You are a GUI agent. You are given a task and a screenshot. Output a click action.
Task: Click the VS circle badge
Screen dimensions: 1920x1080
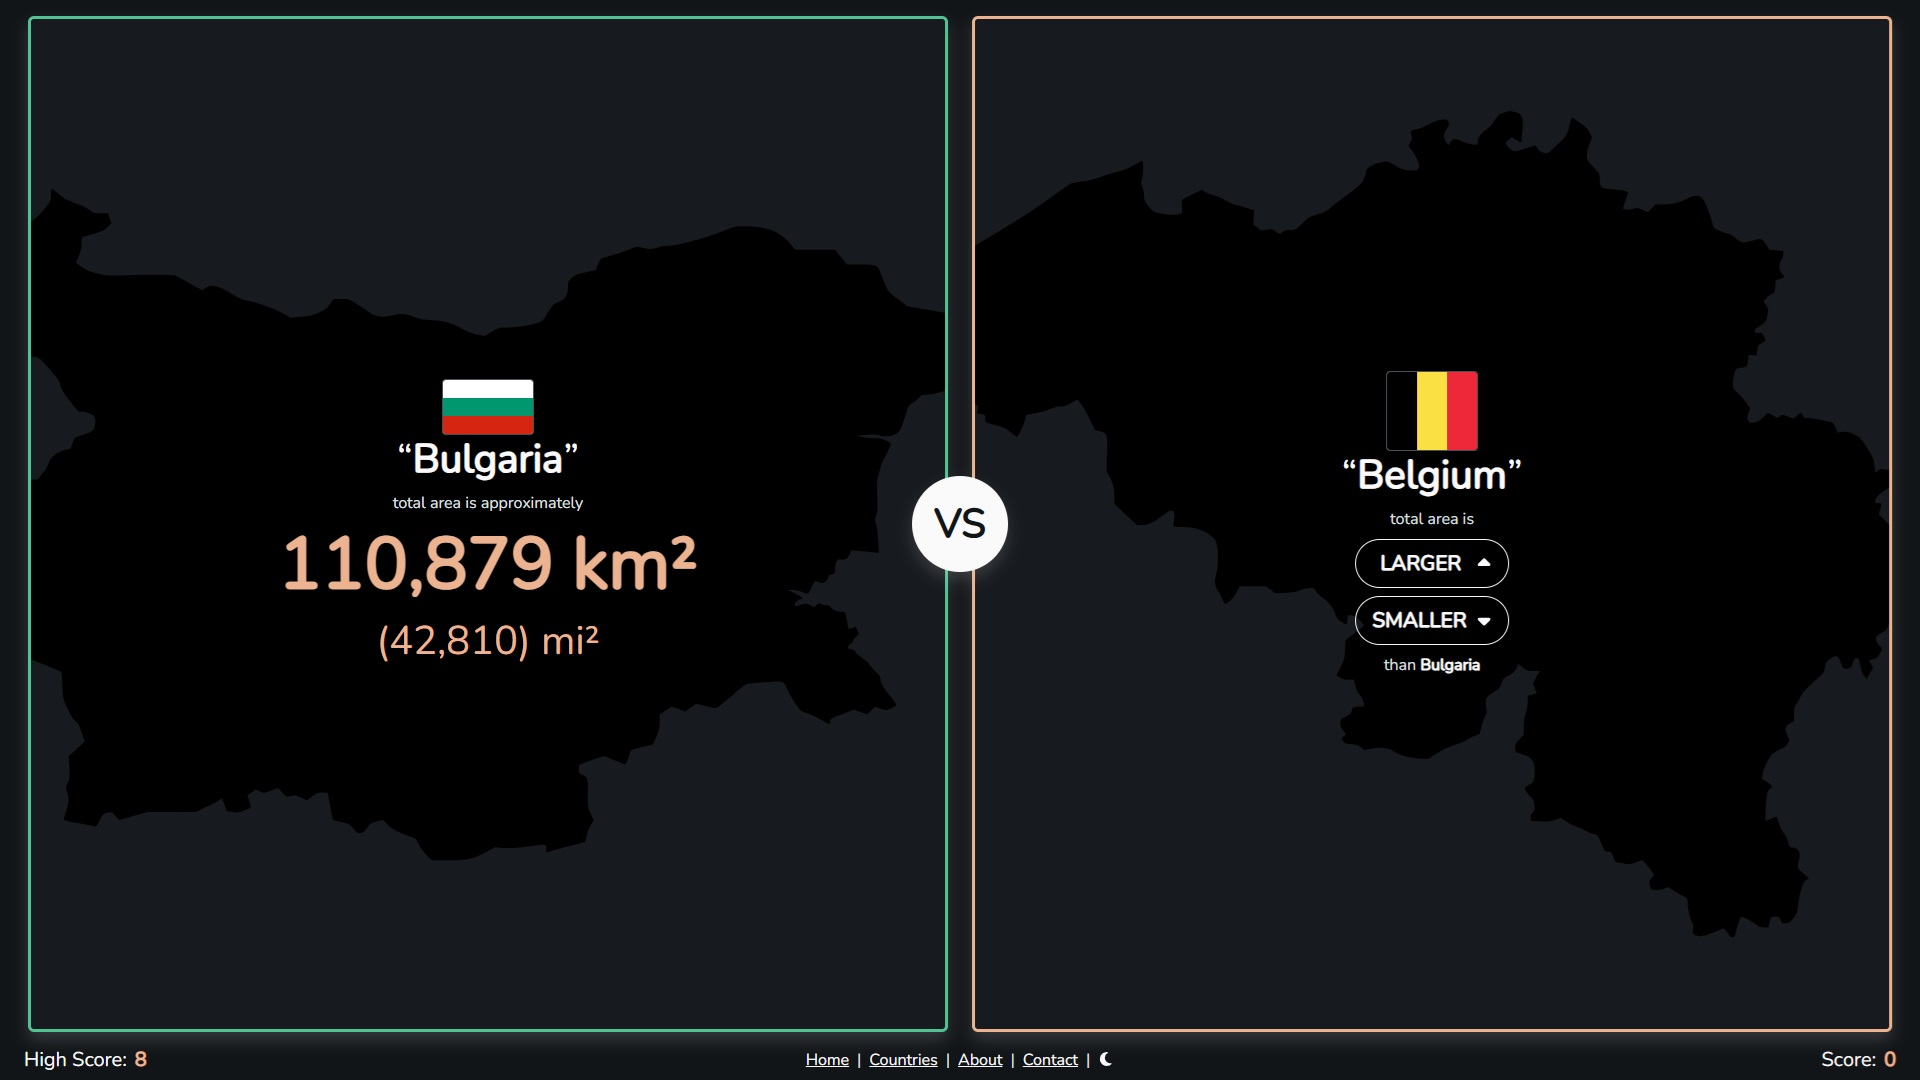(960, 524)
